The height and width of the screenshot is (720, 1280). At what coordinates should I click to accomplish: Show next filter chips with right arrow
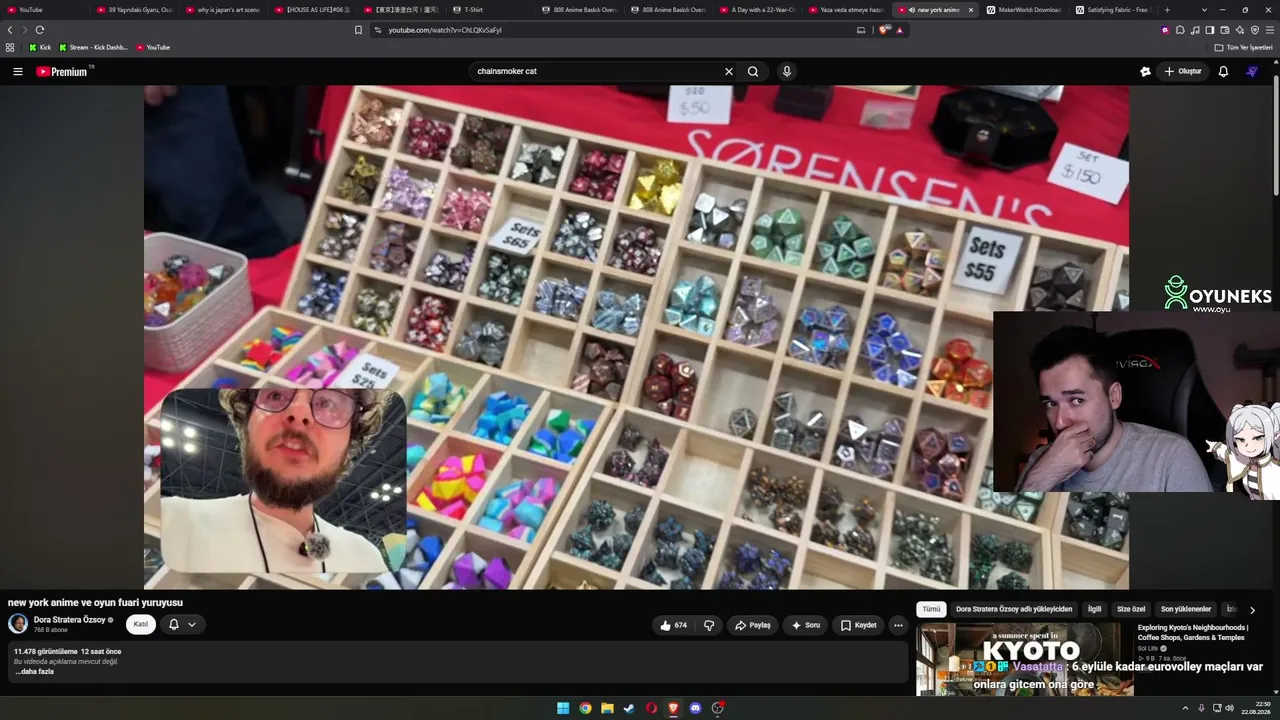tap(1252, 609)
